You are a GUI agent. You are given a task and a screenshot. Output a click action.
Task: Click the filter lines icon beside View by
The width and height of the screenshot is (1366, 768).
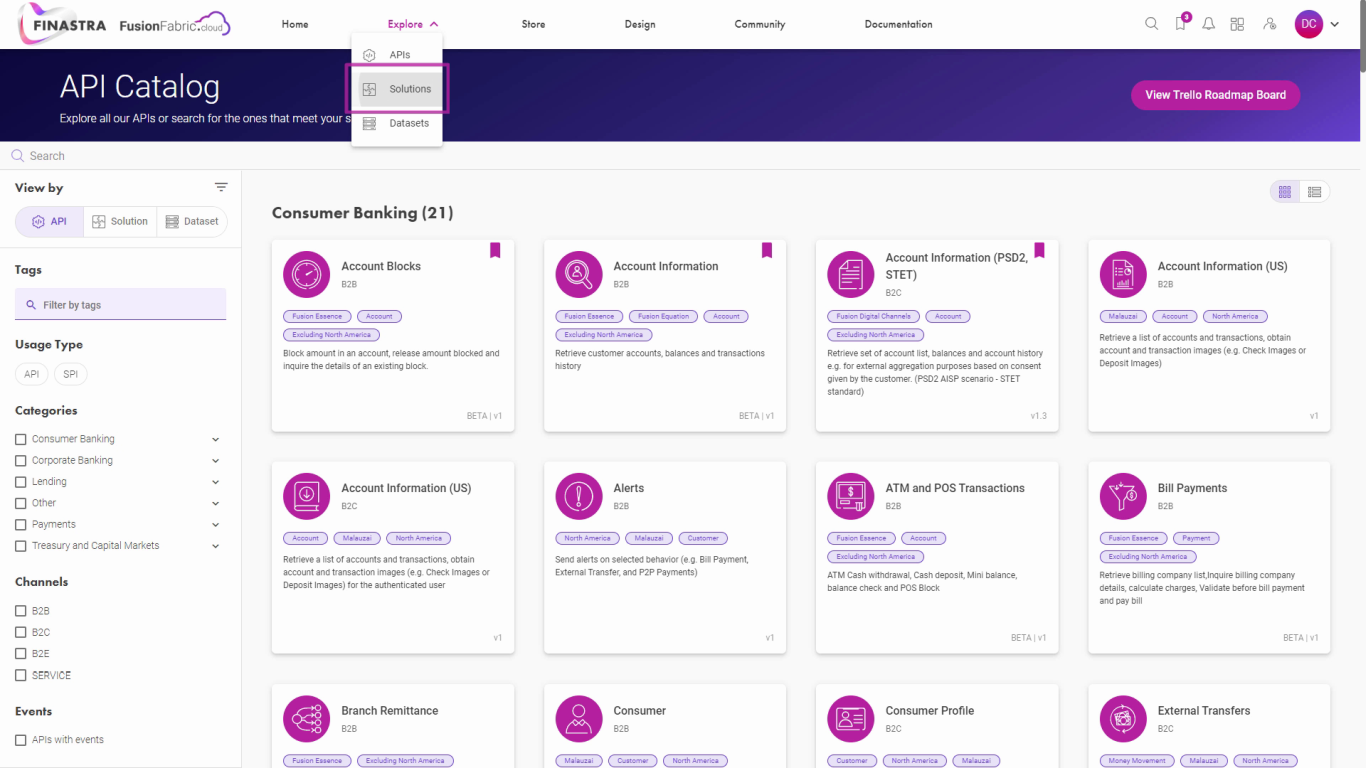221,187
